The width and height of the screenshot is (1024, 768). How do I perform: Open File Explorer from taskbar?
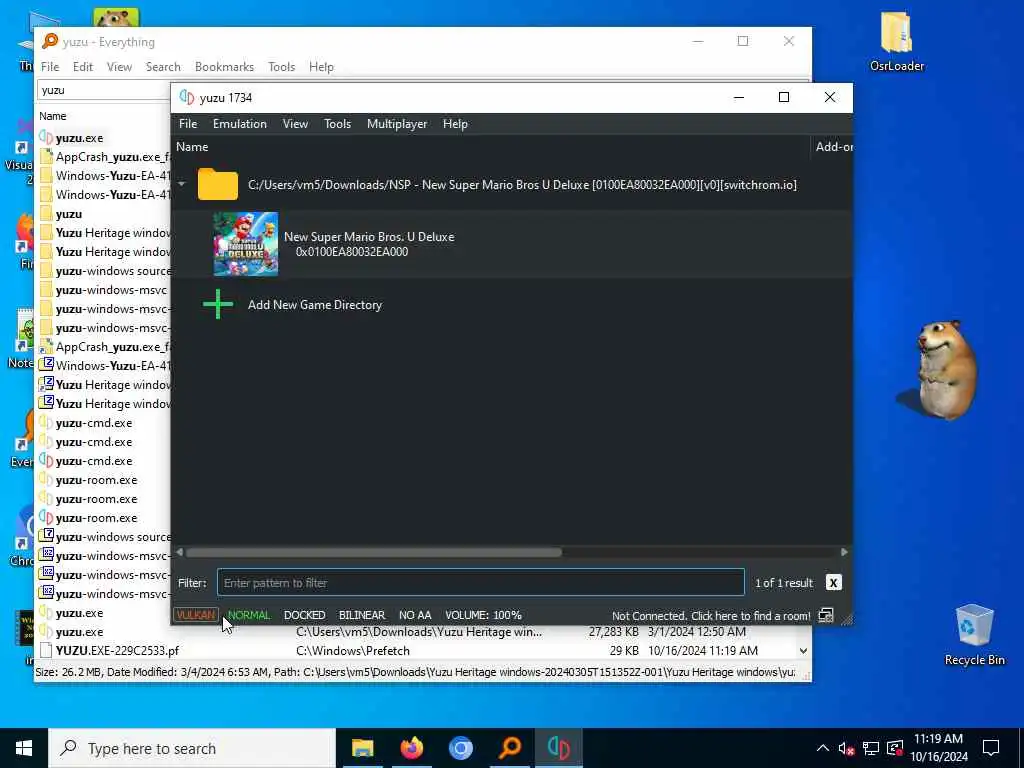(x=362, y=748)
